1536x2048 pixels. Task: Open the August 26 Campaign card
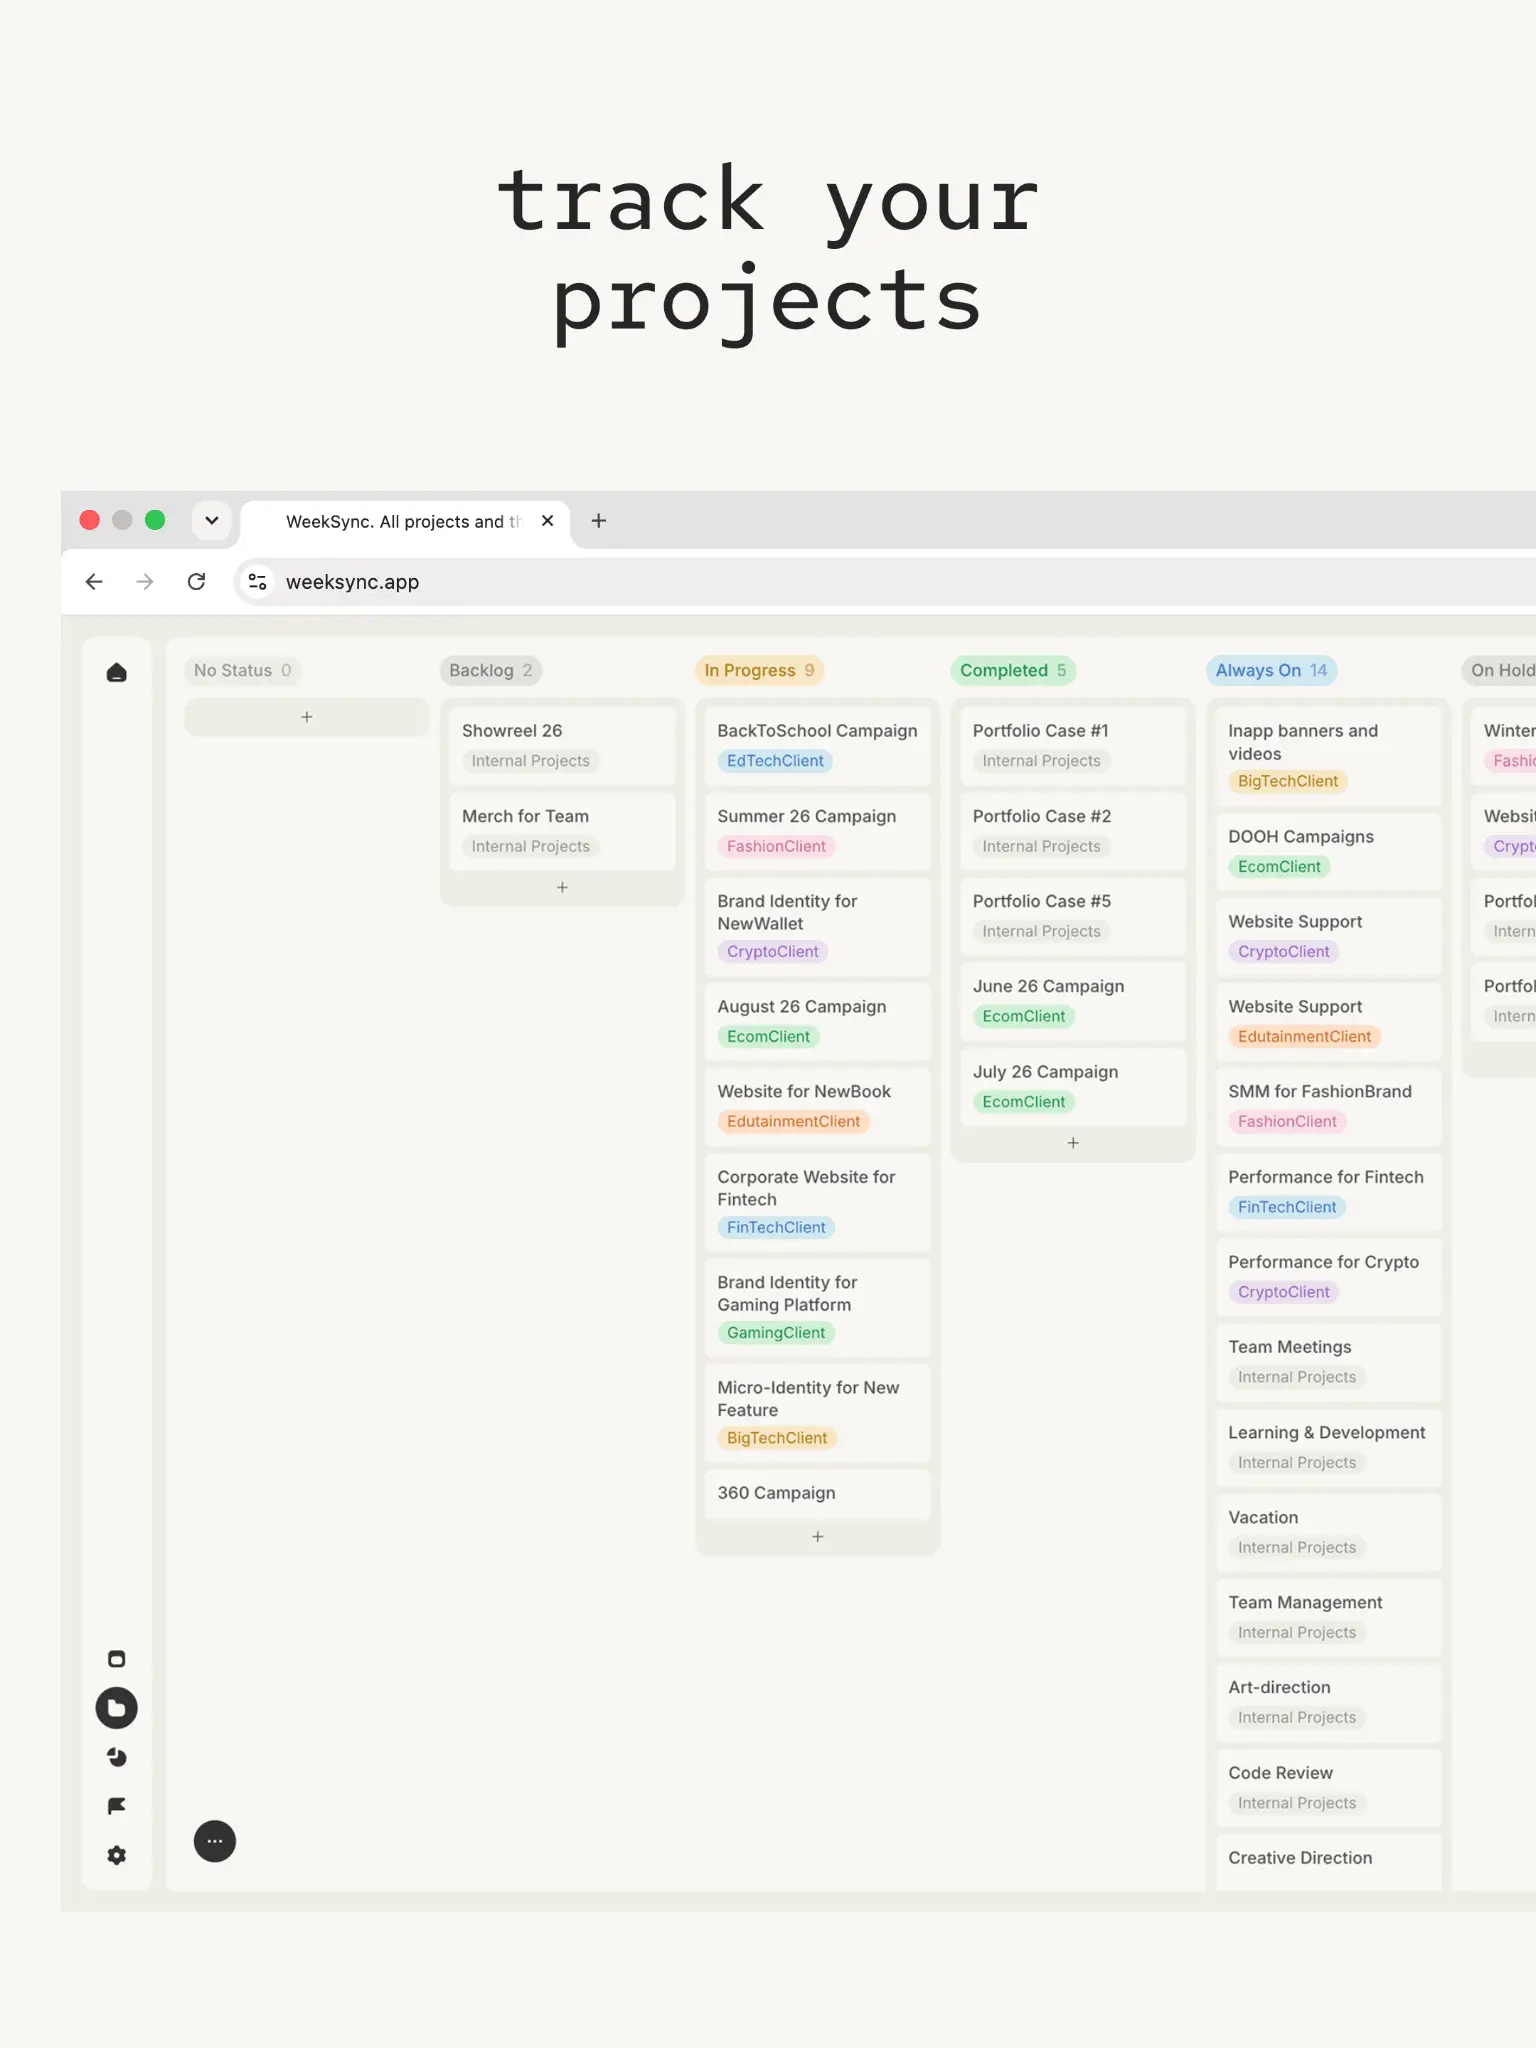[x=817, y=1021]
